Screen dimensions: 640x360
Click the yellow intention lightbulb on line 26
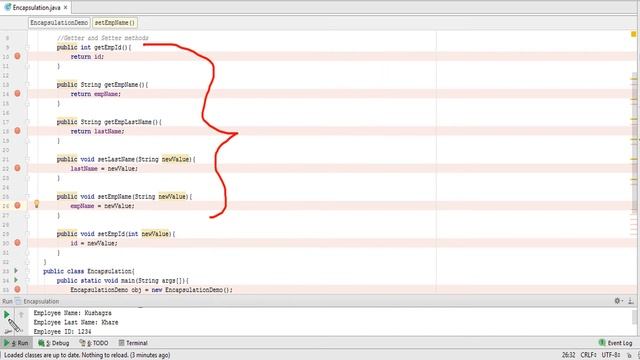pyautogui.click(x=36, y=204)
